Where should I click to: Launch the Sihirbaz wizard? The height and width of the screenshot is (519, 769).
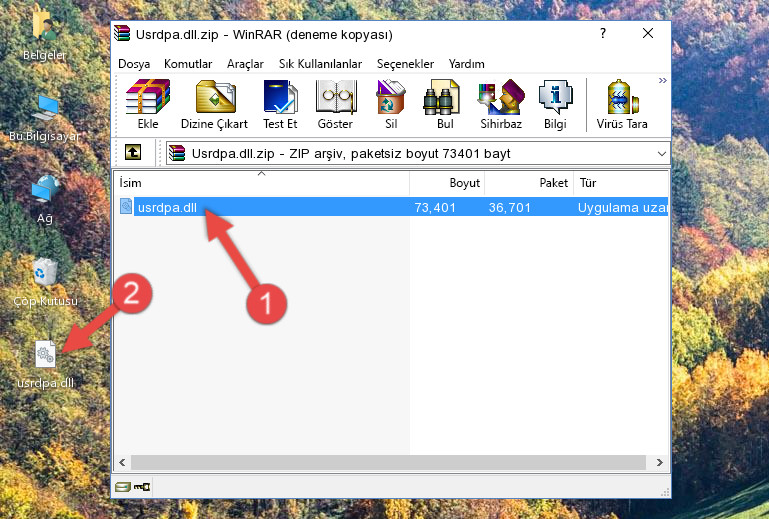tap(501, 104)
